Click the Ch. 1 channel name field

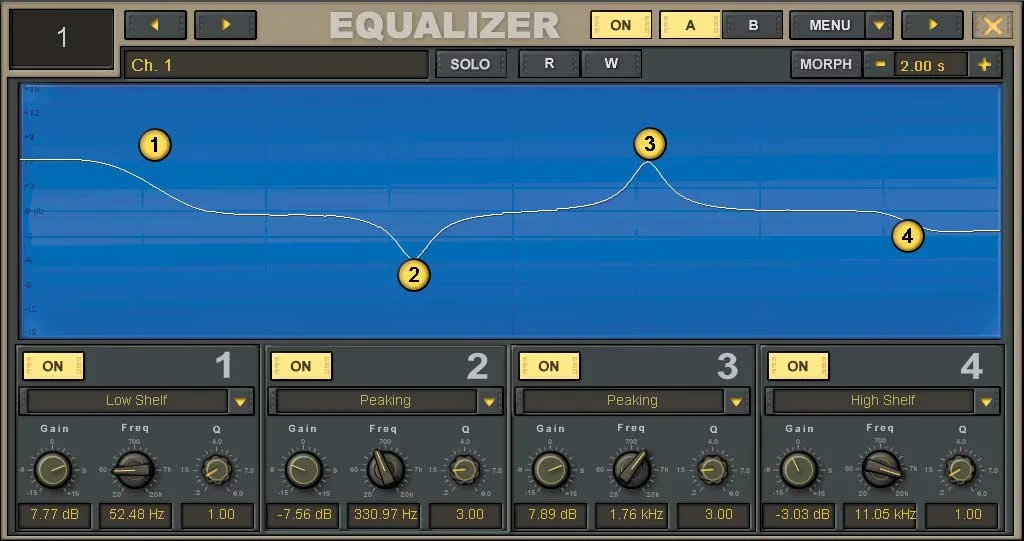(276, 65)
